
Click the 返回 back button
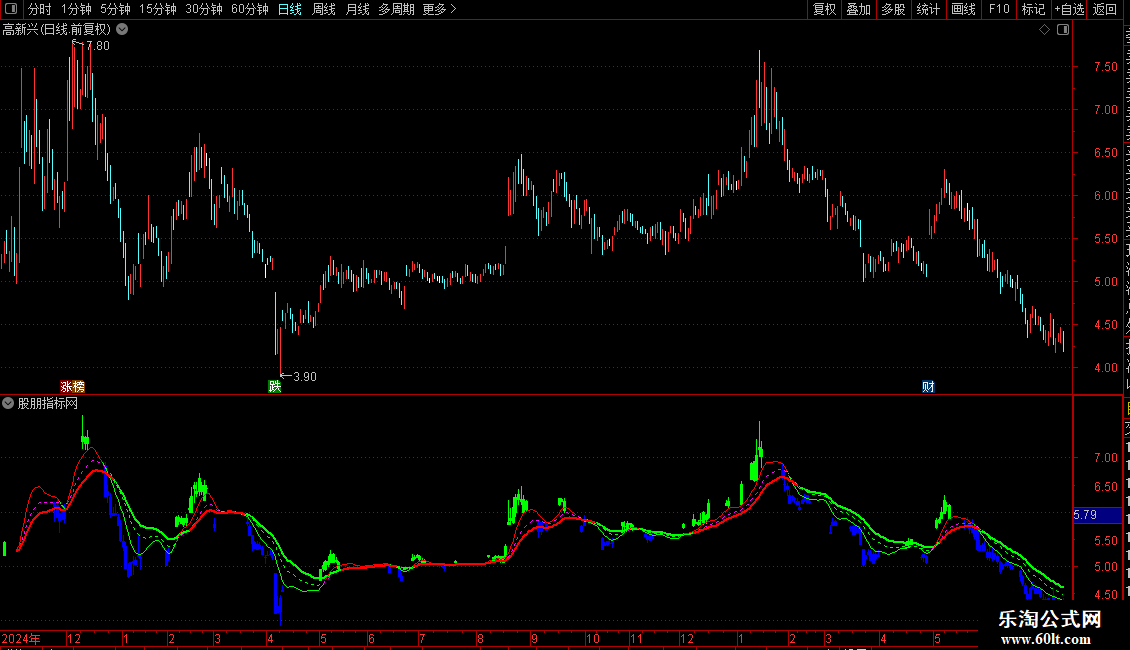[x=1105, y=9]
